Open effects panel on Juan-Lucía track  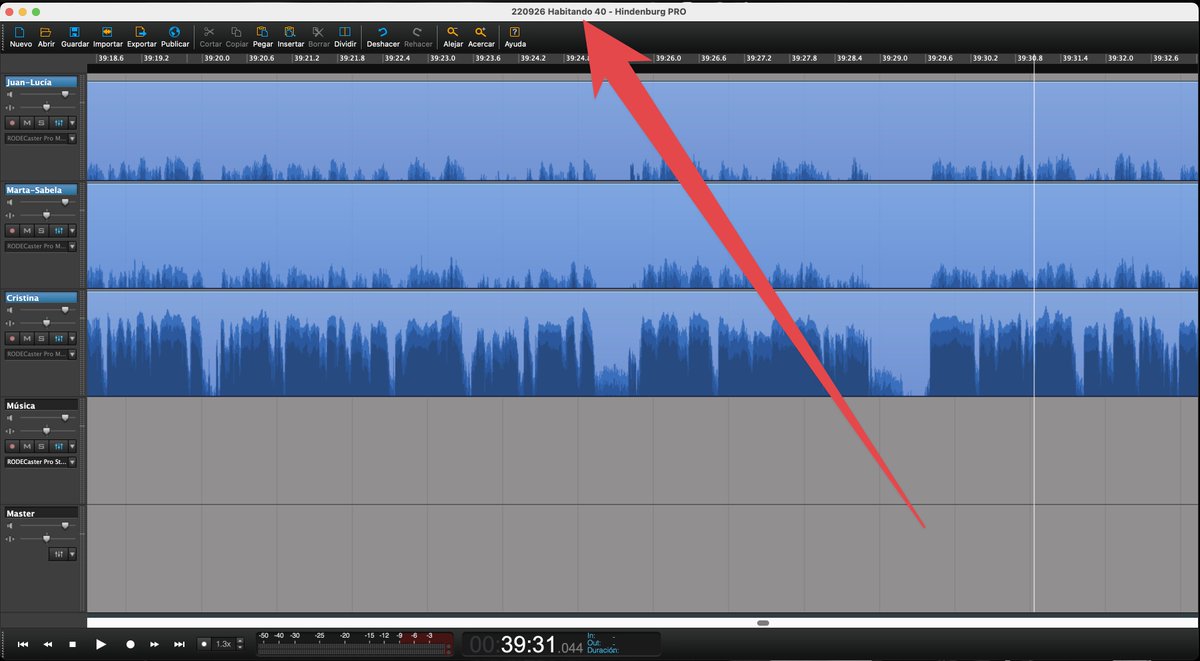(x=58, y=122)
